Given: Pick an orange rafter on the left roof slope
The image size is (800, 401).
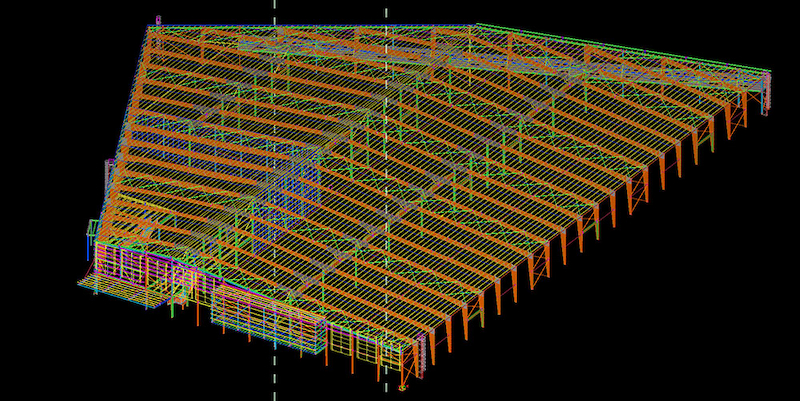Looking at the screenshot, I should pos(200,120).
